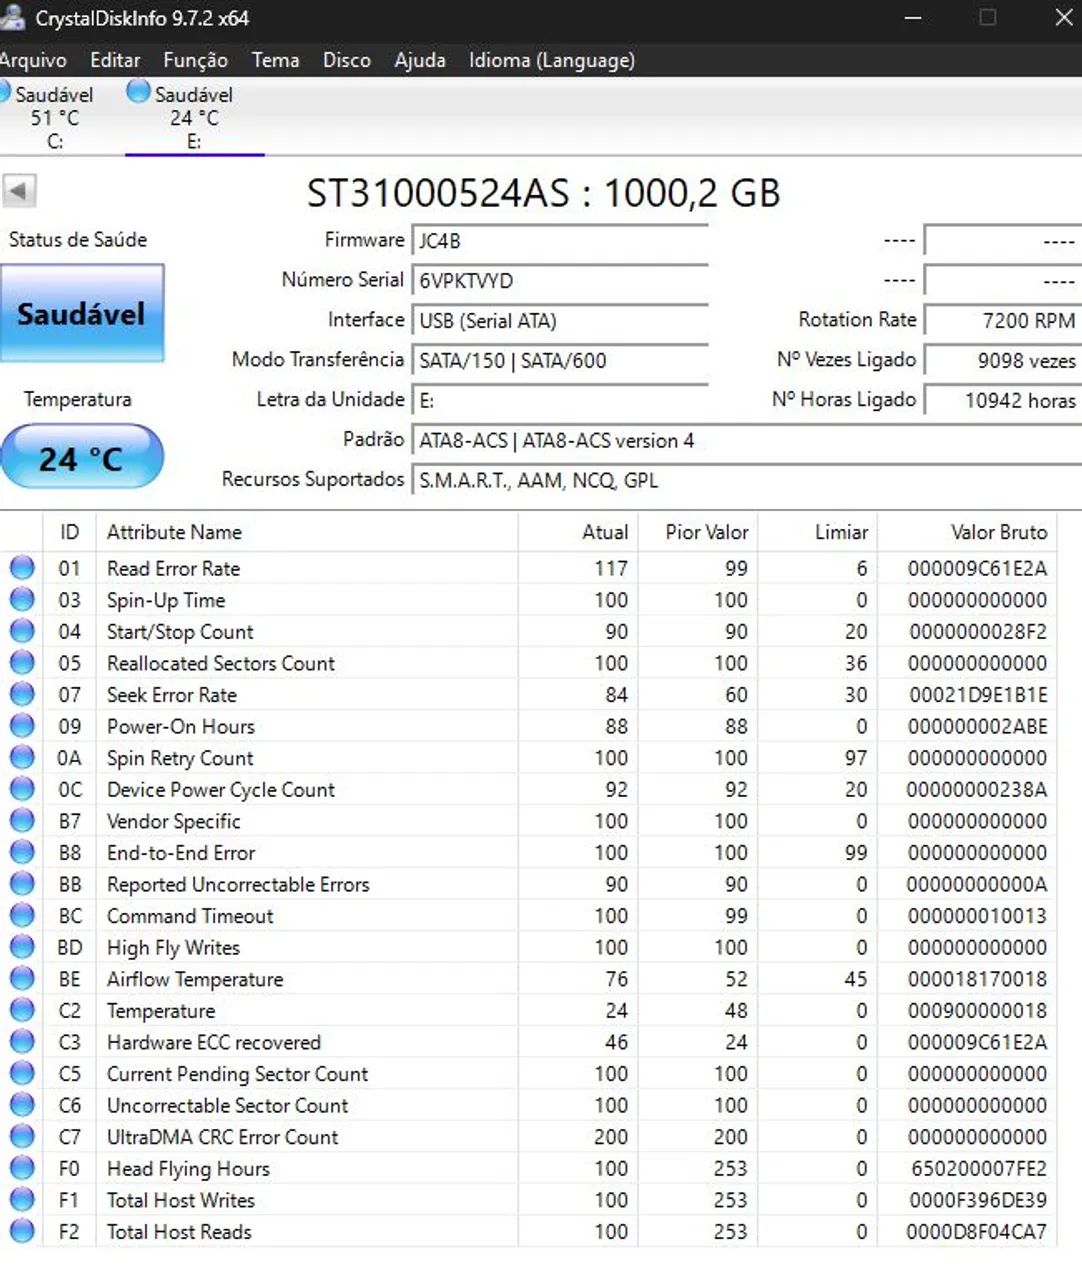Viewport: 1082px width, 1280px height.
Task: Open the Função menu
Action: [194, 60]
